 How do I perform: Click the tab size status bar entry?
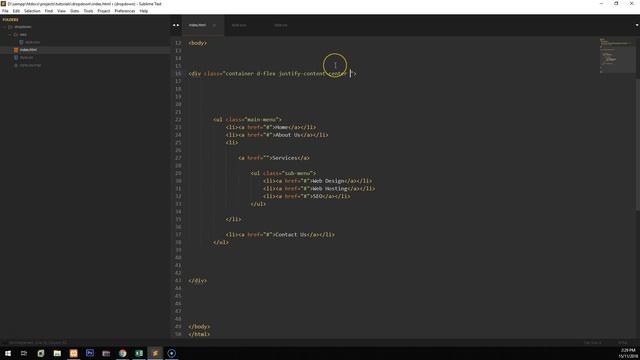tap(593, 343)
